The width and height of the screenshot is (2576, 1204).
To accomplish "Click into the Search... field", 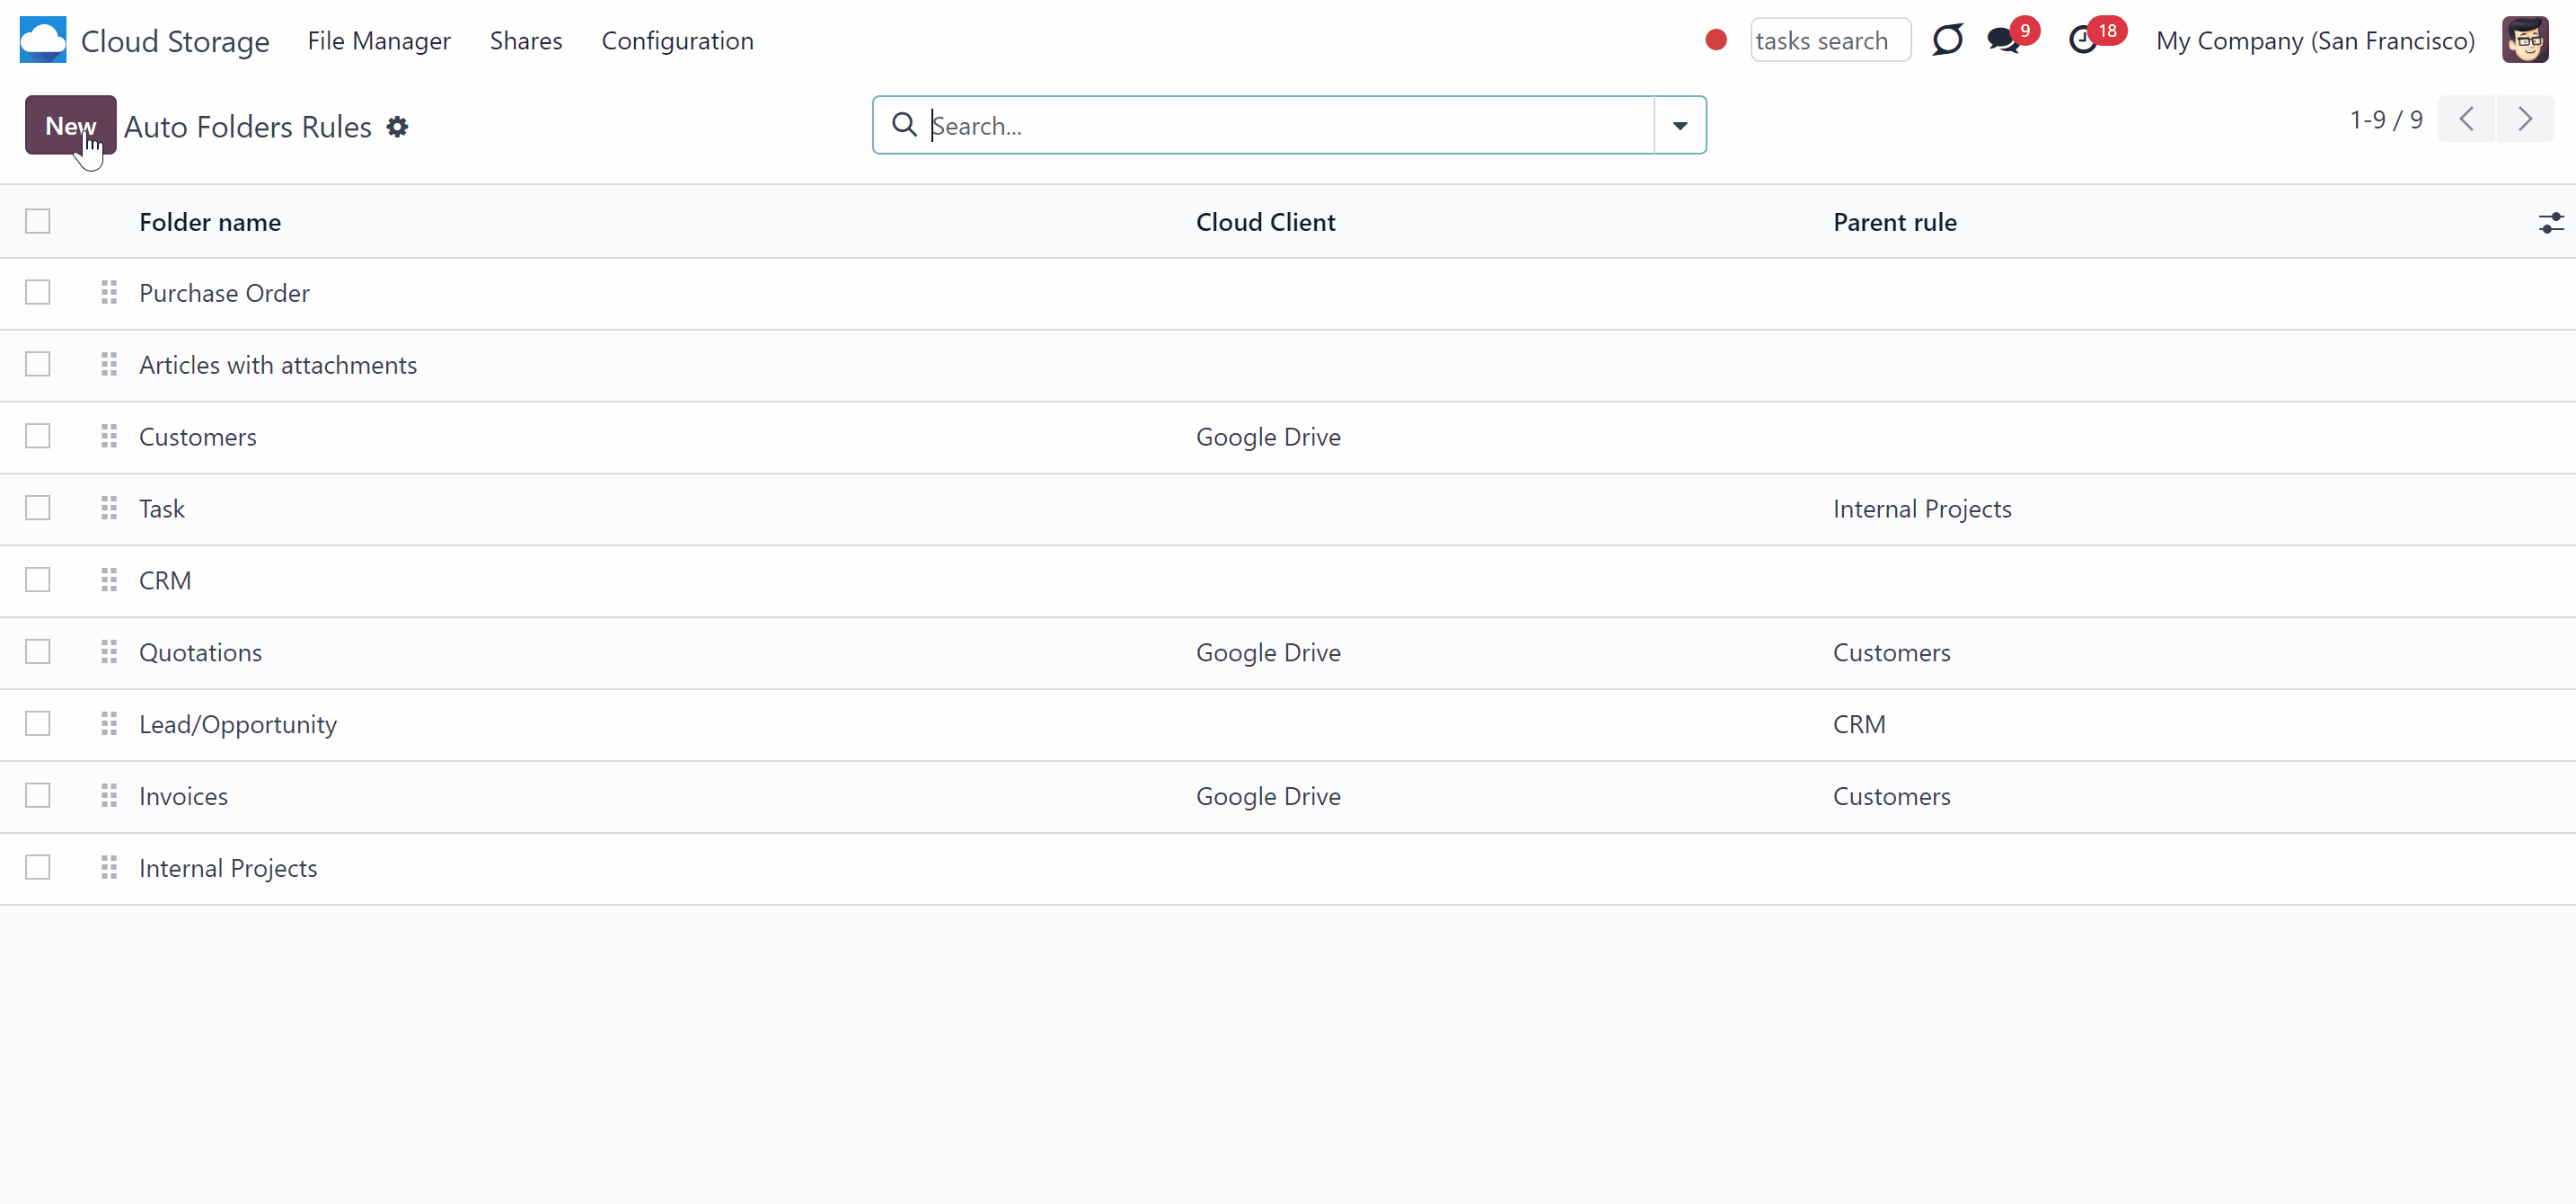I will pos(1290,125).
